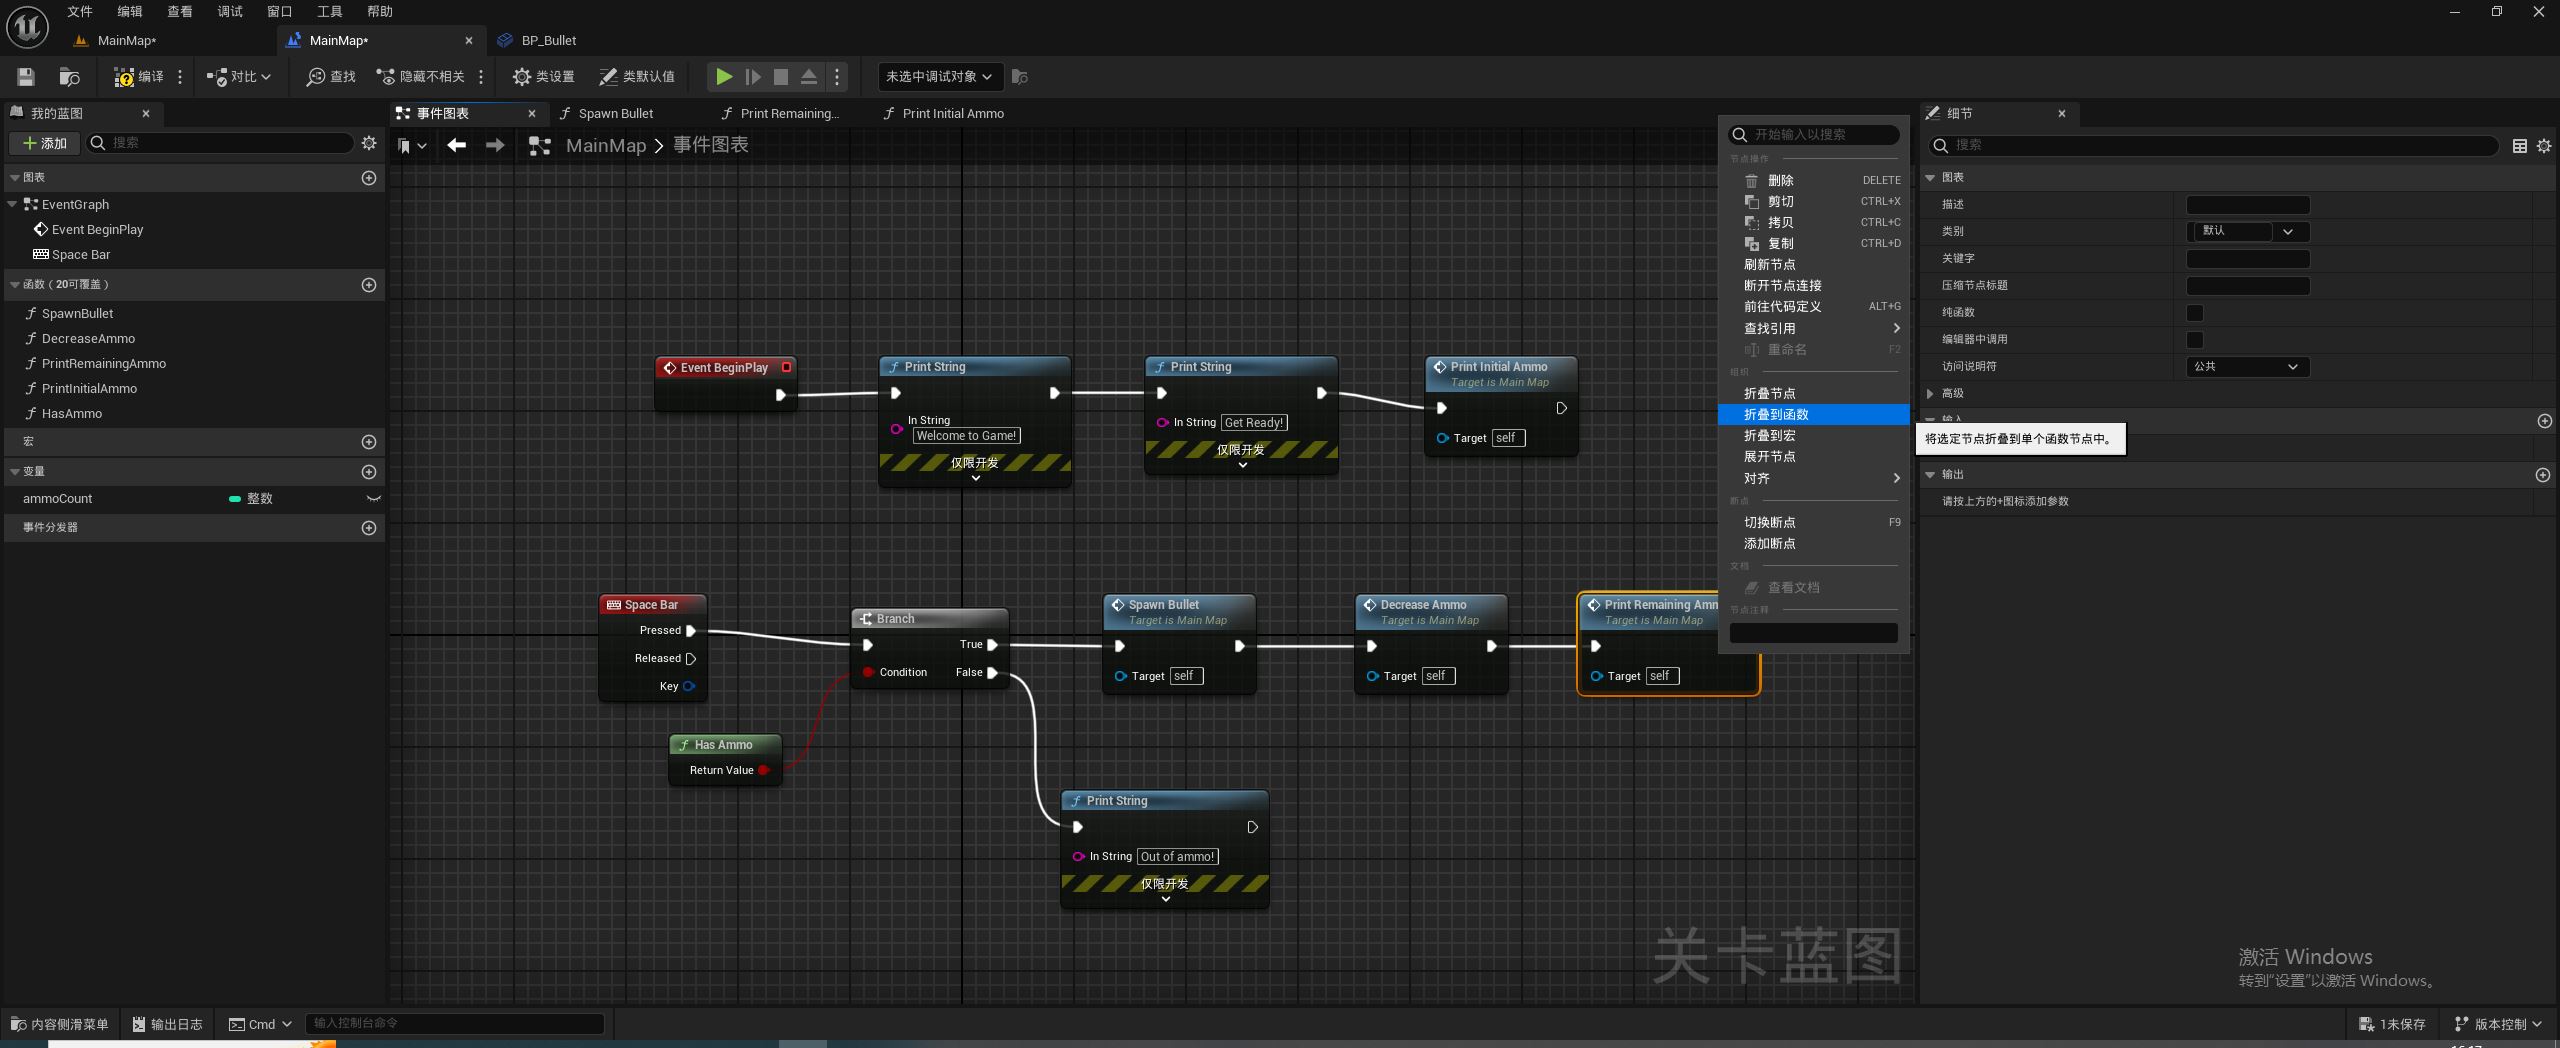This screenshot has width=2560, height=1048.
Task: Click the graph navigate back arrow
Action: point(457,146)
